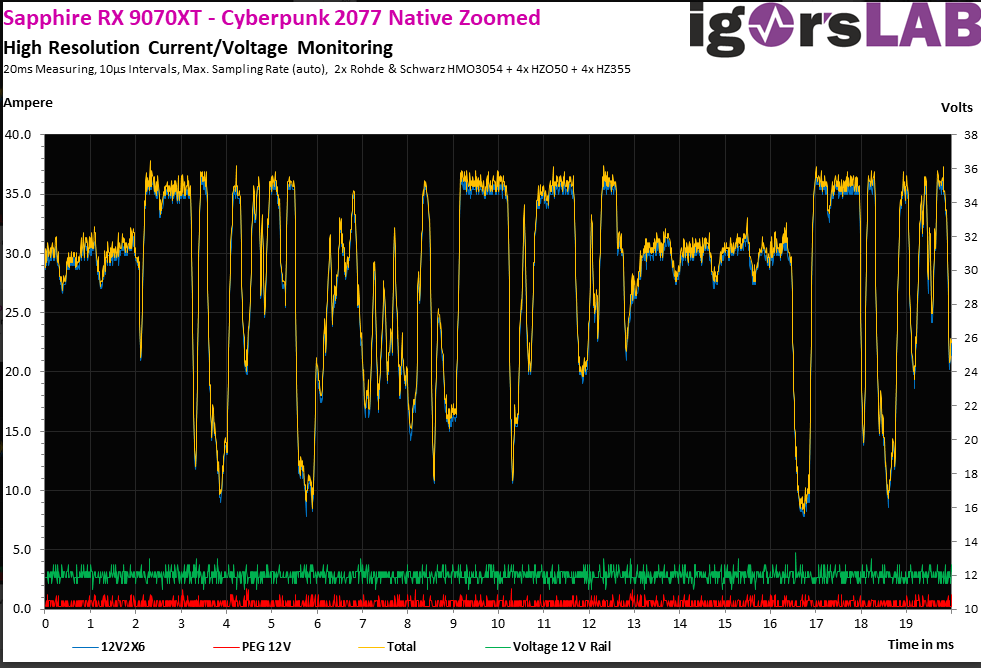Click the red PEG 12V trace at 7 ms

pos(362,604)
